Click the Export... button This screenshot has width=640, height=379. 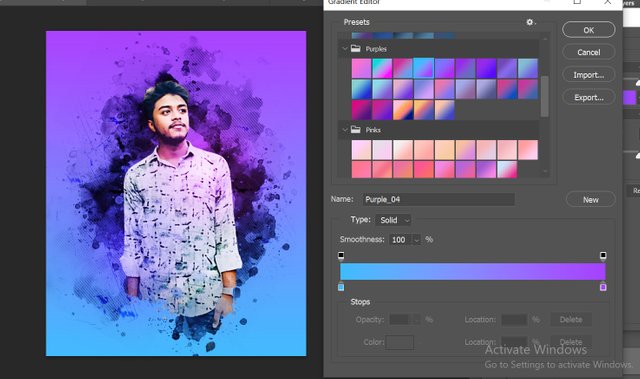pyautogui.click(x=589, y=98)
